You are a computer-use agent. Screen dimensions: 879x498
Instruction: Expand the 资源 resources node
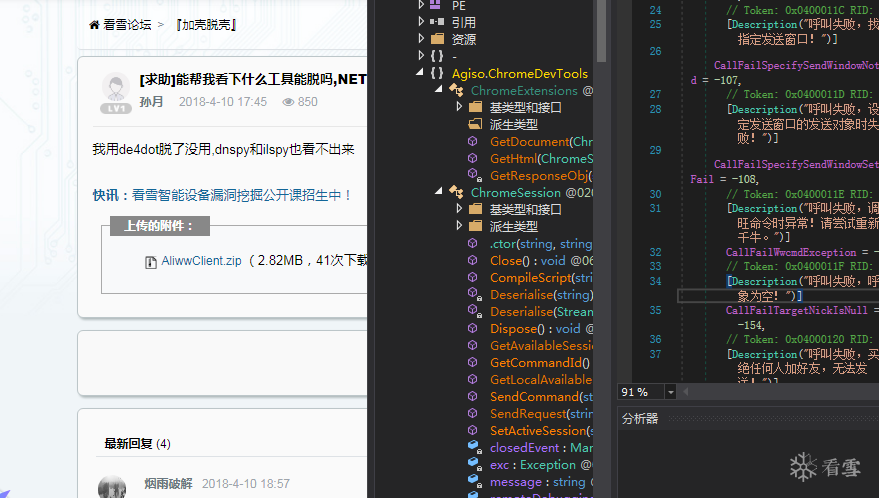[x=421, y=38]
